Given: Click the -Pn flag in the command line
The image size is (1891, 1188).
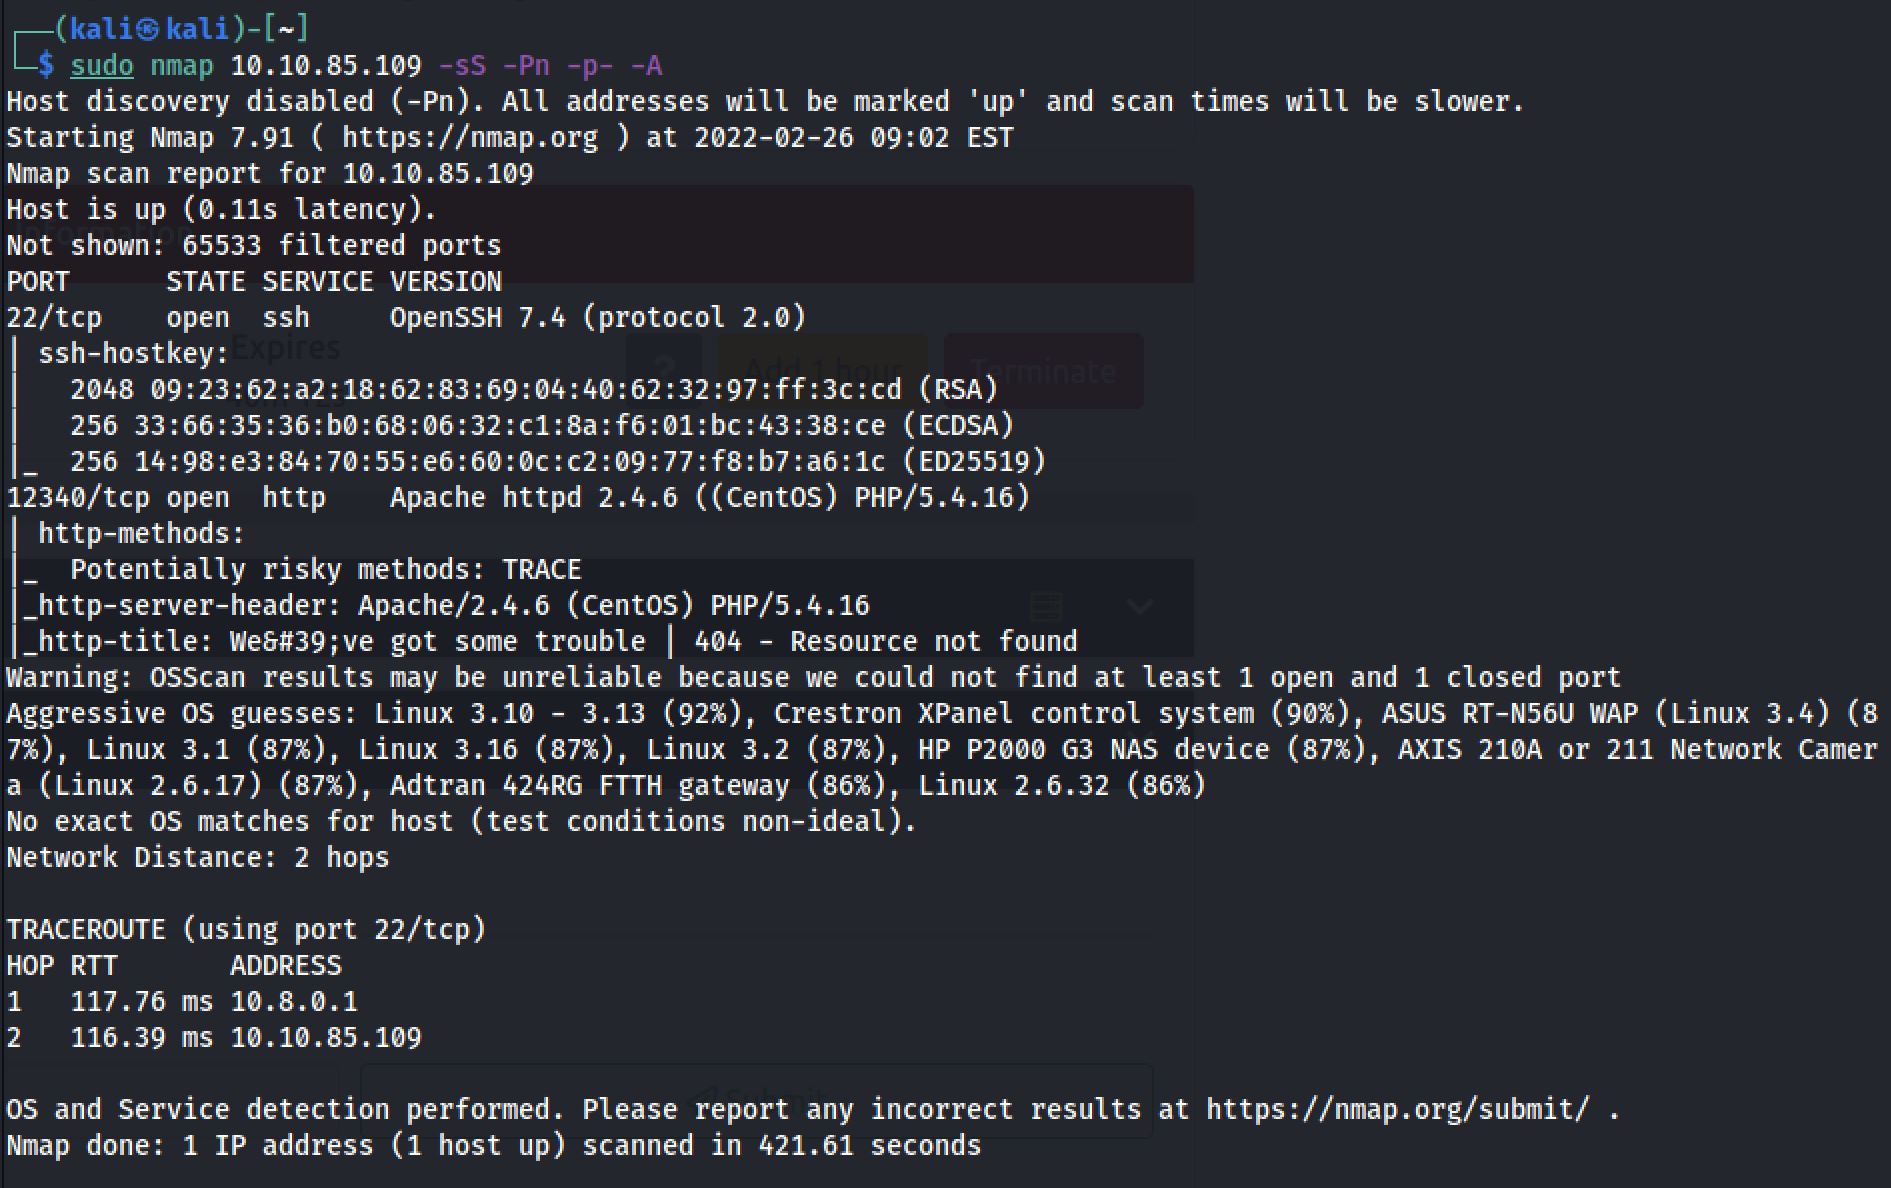Looking at the screenshot, I should coord(526,66).
